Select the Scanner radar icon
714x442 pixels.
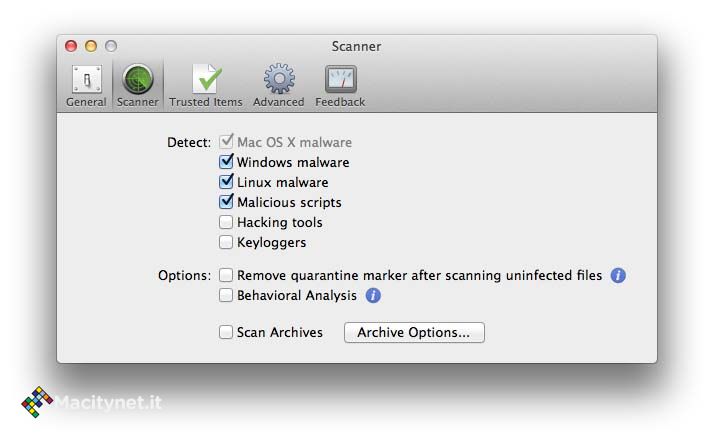(138, 86)
